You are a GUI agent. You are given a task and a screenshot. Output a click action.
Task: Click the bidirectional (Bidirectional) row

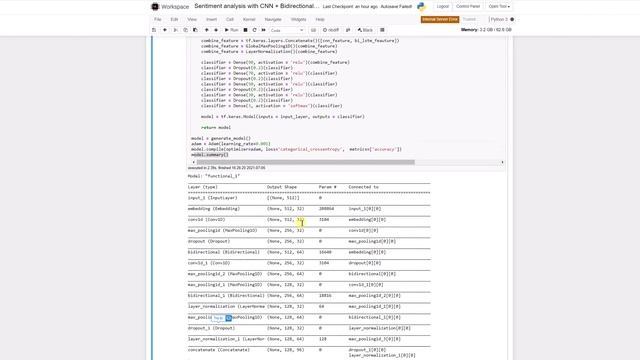pyautogui.click(x=309, y=252)
